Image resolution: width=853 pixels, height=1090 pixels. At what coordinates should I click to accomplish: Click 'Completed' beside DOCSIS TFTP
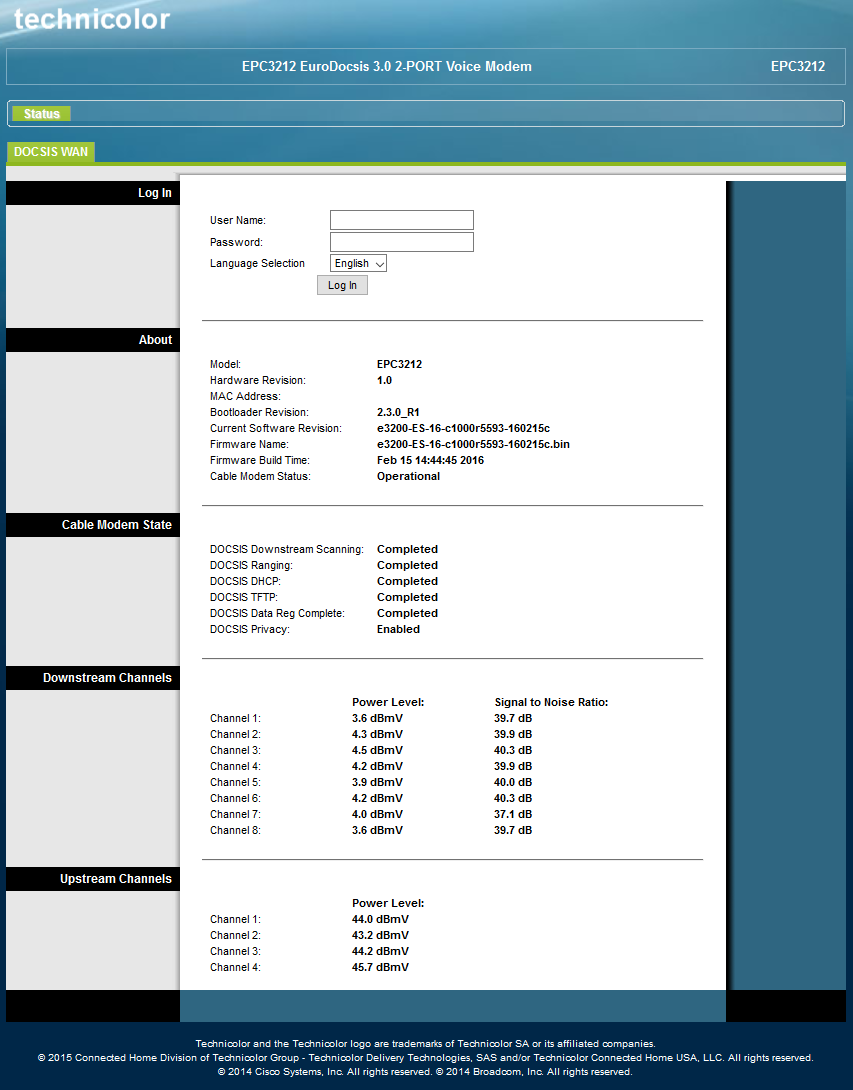coord(407,597)
